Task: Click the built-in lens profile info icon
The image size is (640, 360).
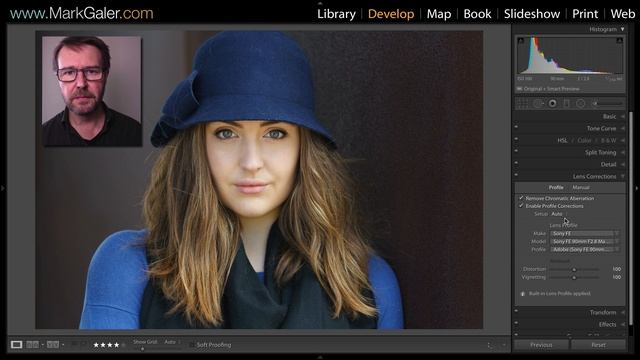Action: [x=523, y=293]
